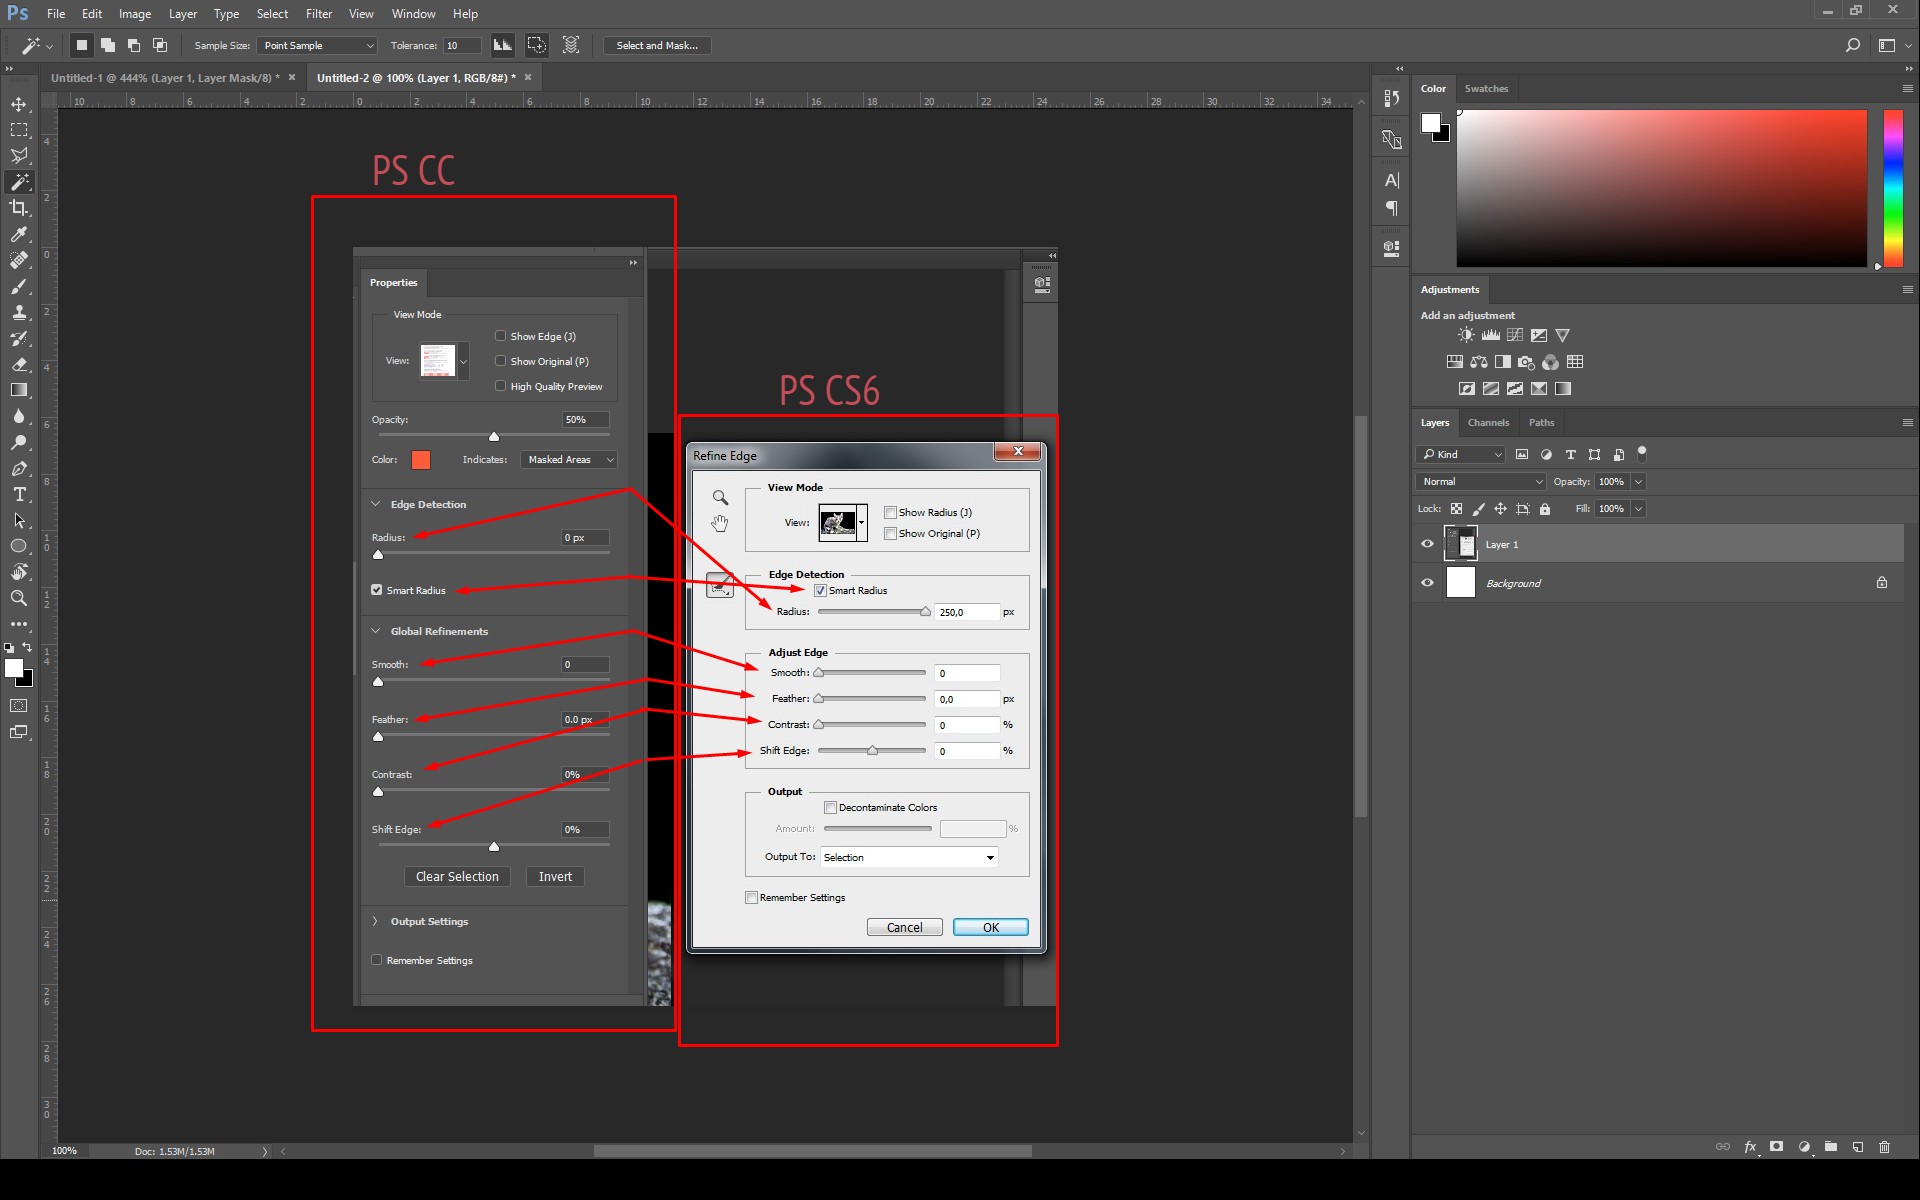The width and height of the screenshot is (1920, 1200).
Task: Open the Fill dropdown arrow
Action: coord(1638,509)
